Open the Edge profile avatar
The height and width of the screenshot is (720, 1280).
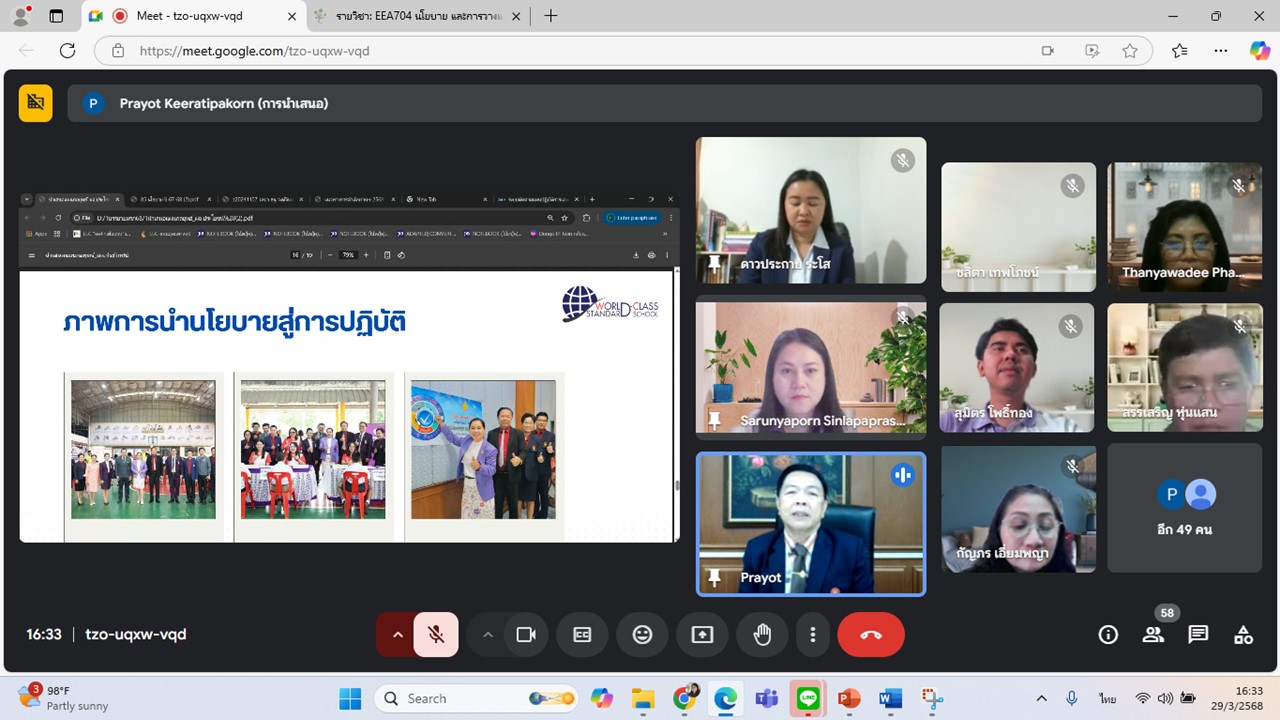pyautogui.click(x=20, y=16)
